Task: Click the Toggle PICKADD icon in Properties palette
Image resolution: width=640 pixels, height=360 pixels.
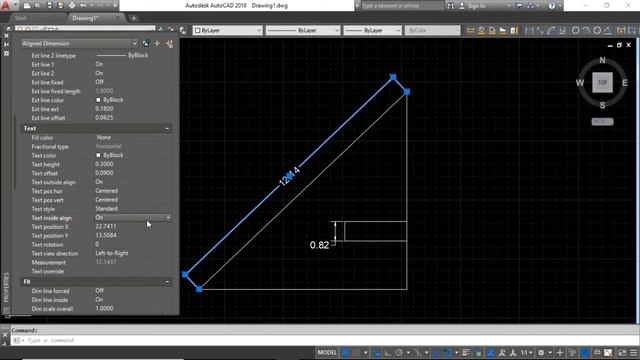Action: (x=146, y=43)
